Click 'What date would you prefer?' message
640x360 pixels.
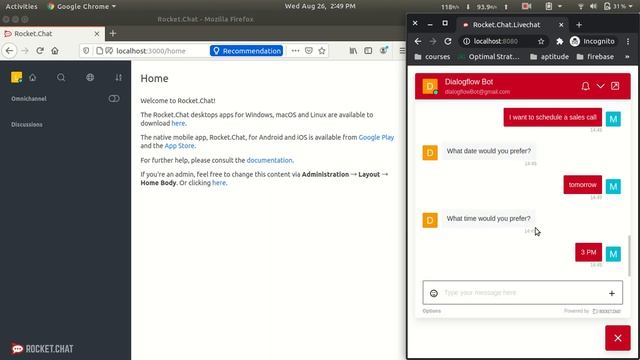489,151
